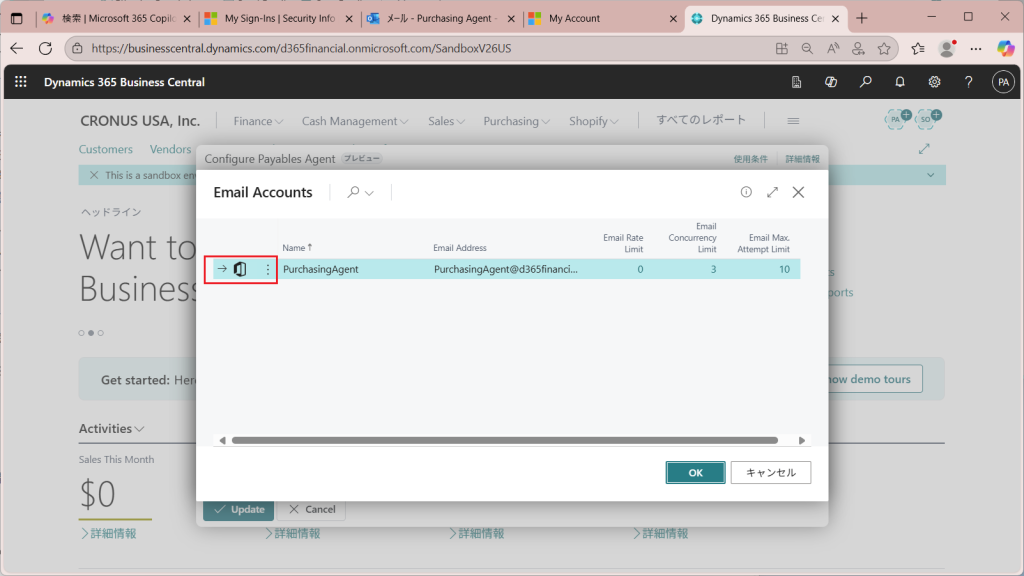Expand the Purchasing menu
1024x576 pixels.
click(x=517, y=121)
